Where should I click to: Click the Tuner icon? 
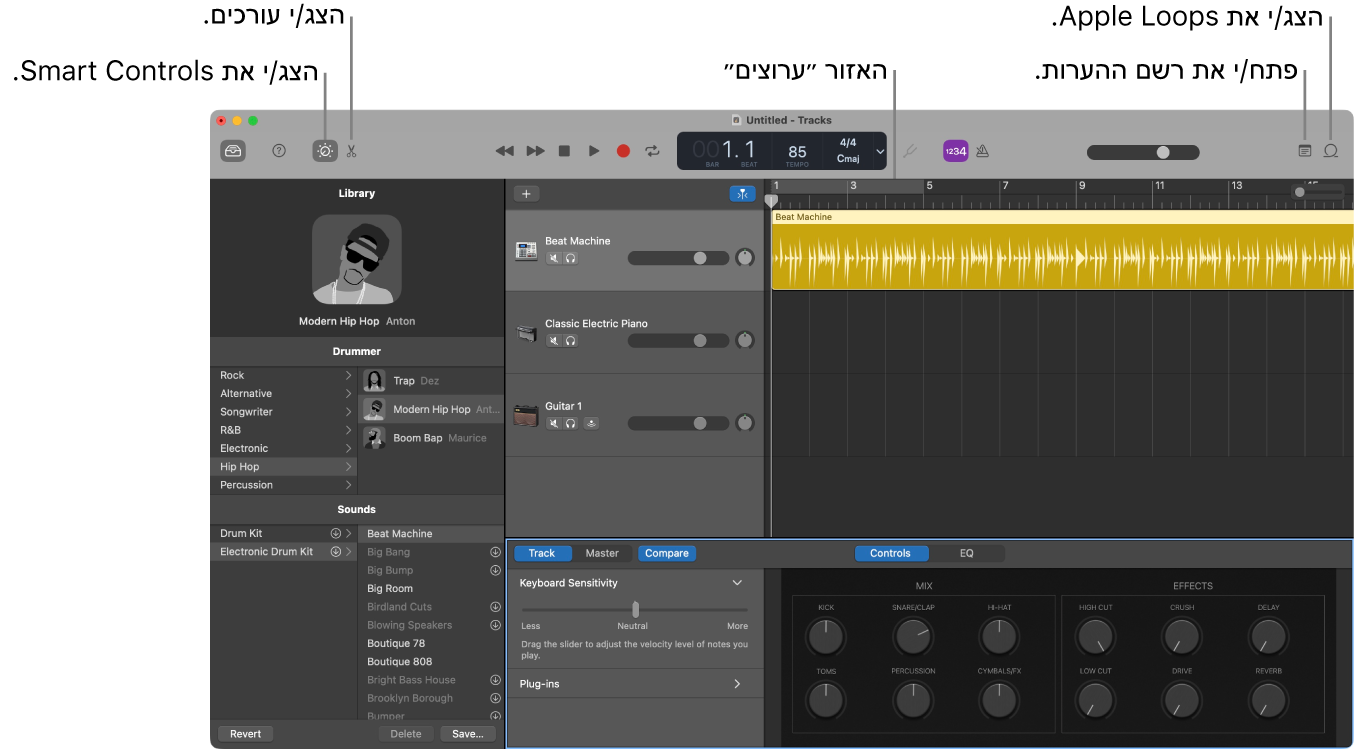(x=909, y=151)
